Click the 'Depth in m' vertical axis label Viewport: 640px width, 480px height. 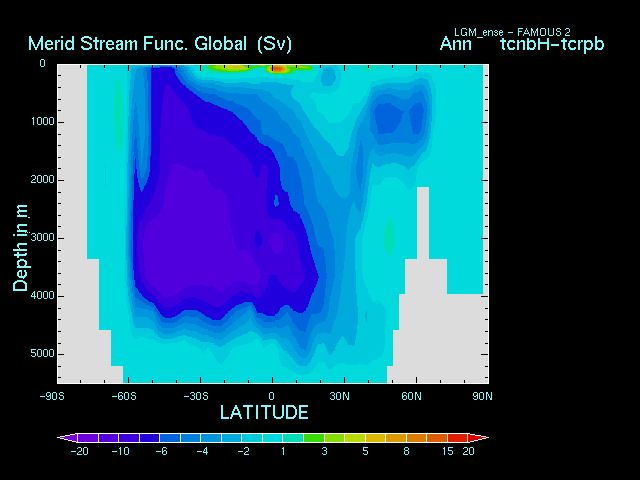pyautogui.click(x=20, y=248)
